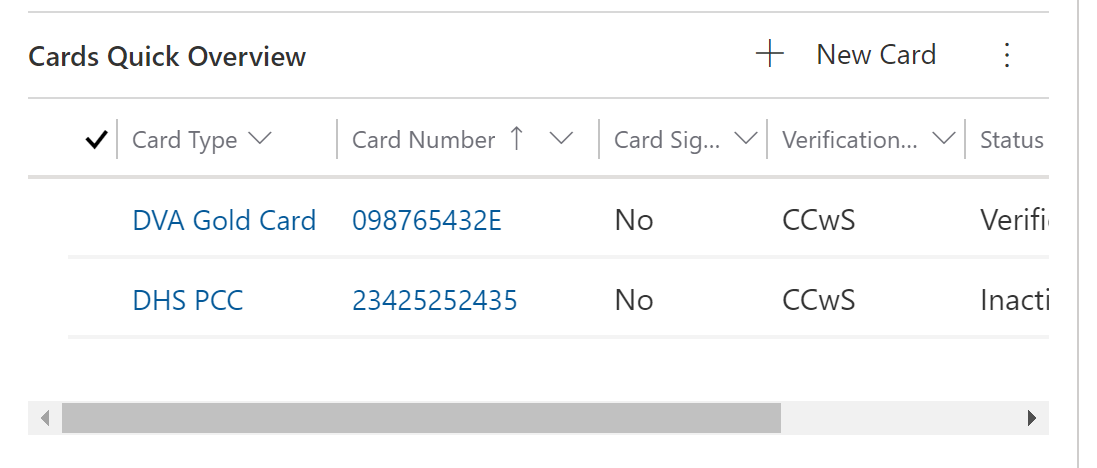Click the horizontal scrollbar thumb
Image resolution: width=1097 pixels, height=468 pixels.
pyautogui.click(x=420, y=418)
